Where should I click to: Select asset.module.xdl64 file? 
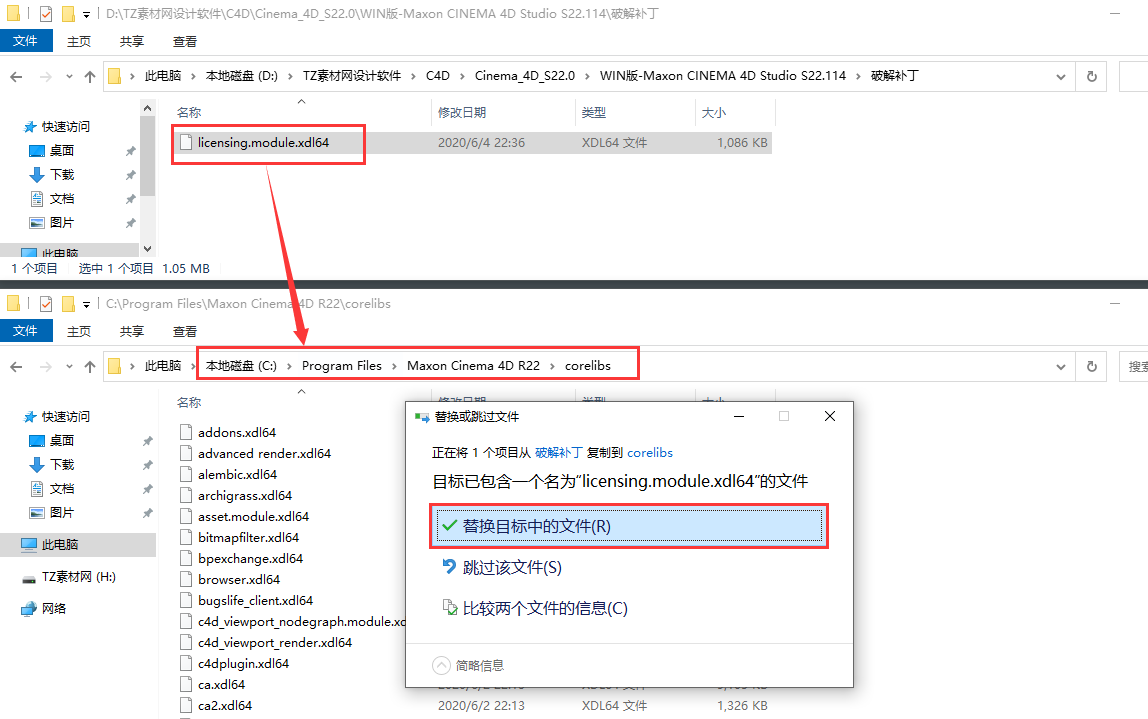point(253,517)
